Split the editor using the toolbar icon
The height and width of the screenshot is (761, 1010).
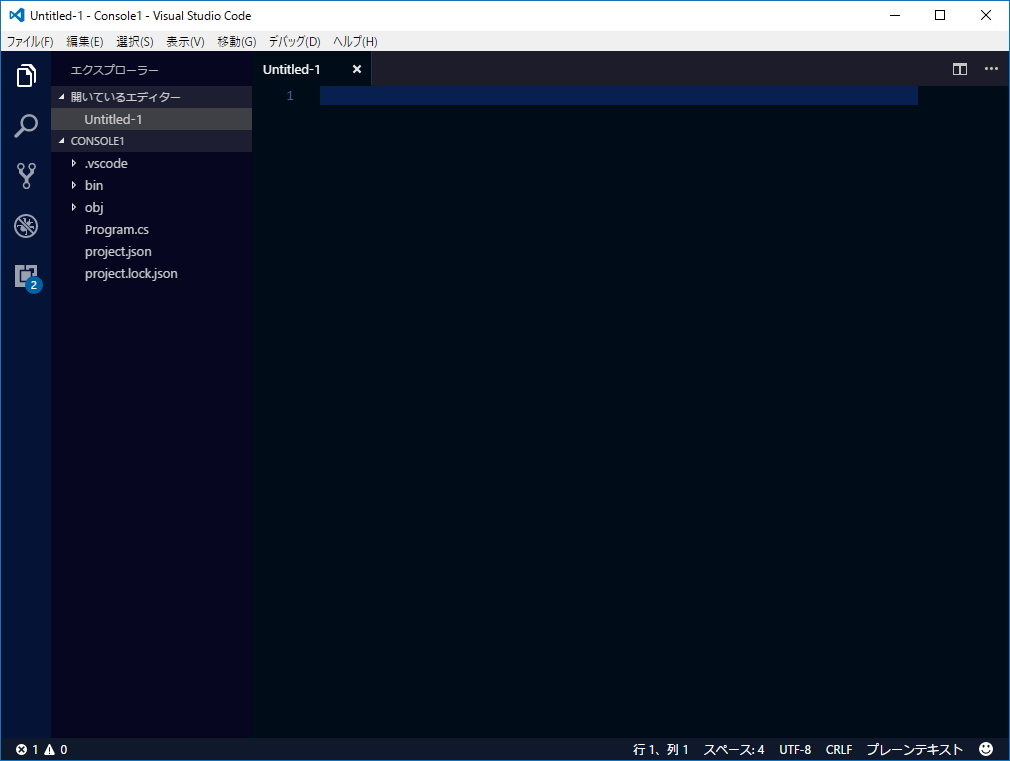pyautogui.click(x=959, y=69)
